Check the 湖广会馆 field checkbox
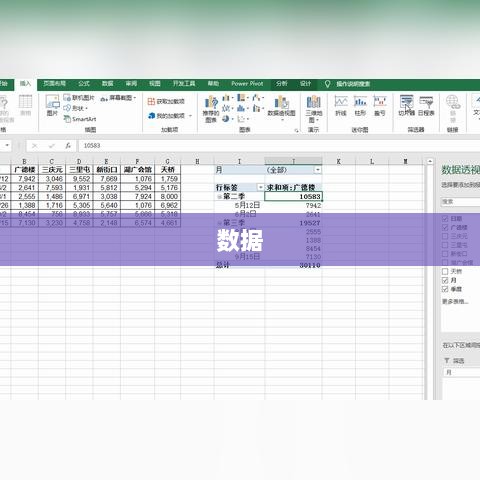480x480 pixels. click(x=445, y=263)
